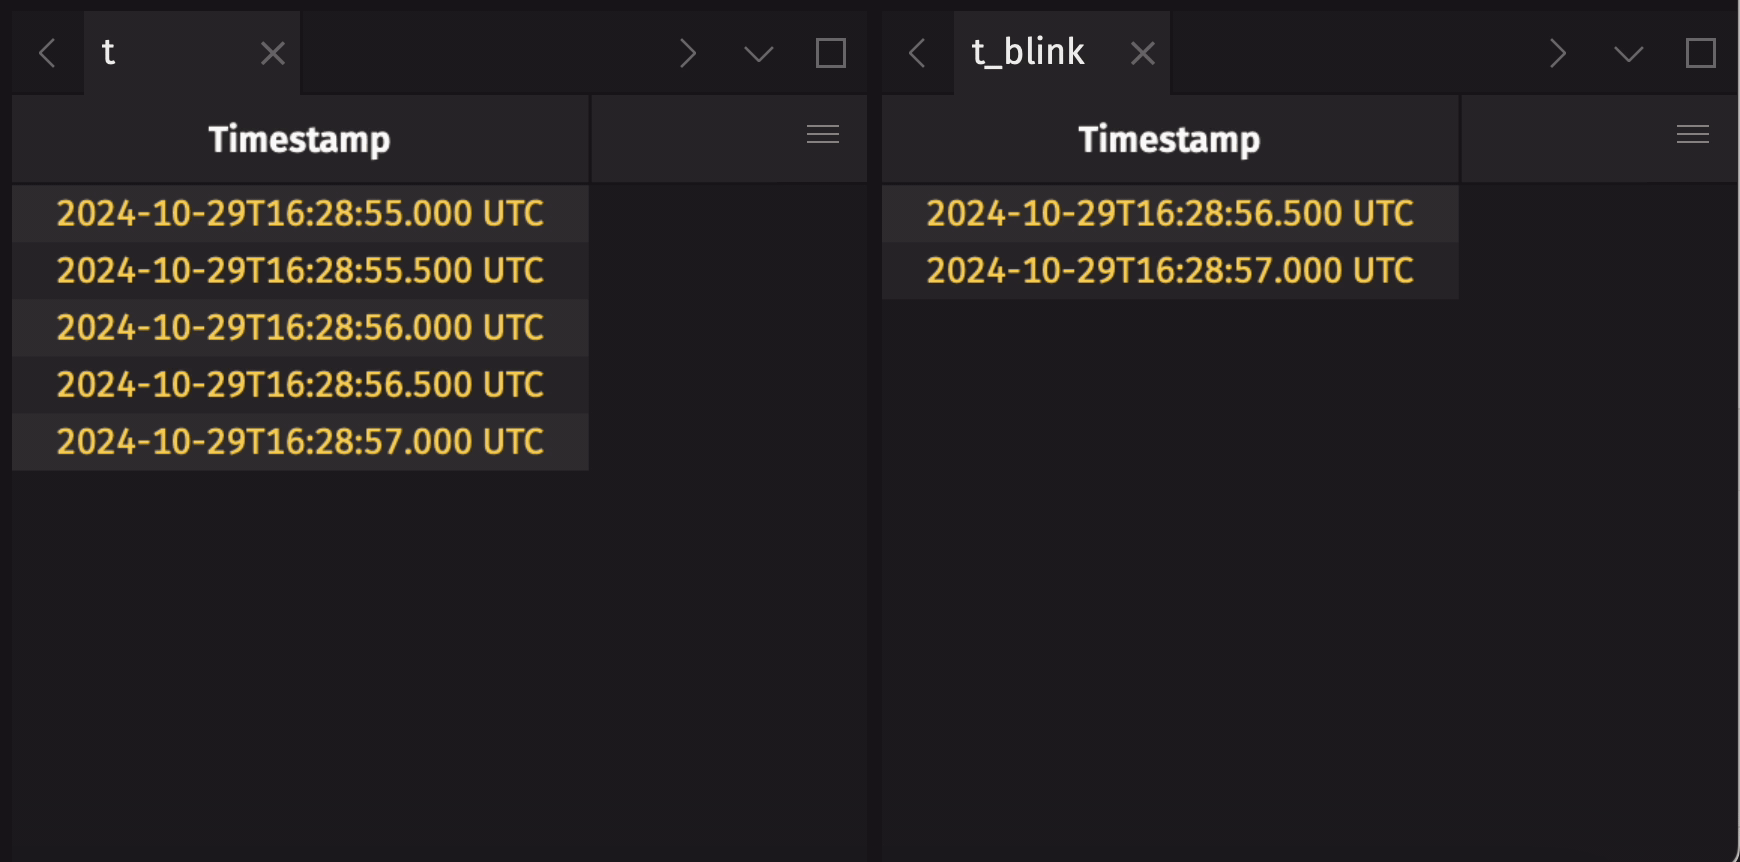Click the Timestamp header in the t_blink table
Image resolution: width=1740 pixels, height=862 pixels.
click(1170, 139)
